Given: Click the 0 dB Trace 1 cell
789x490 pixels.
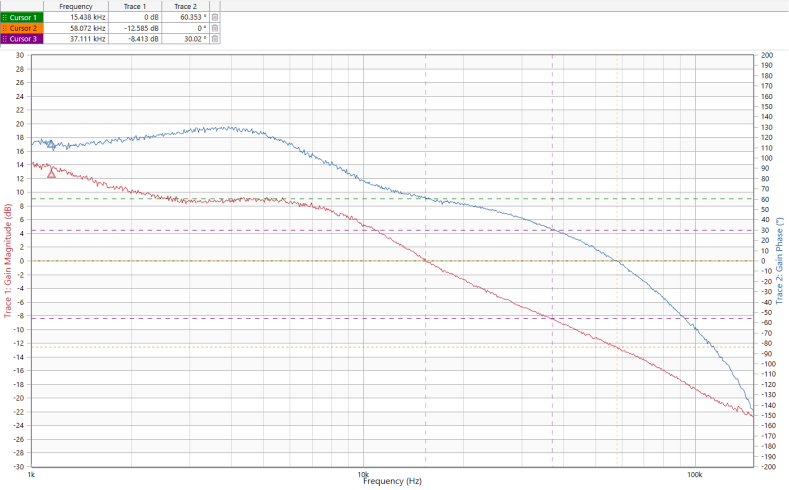Looking at the screenshot, I should tap(135, 17).
